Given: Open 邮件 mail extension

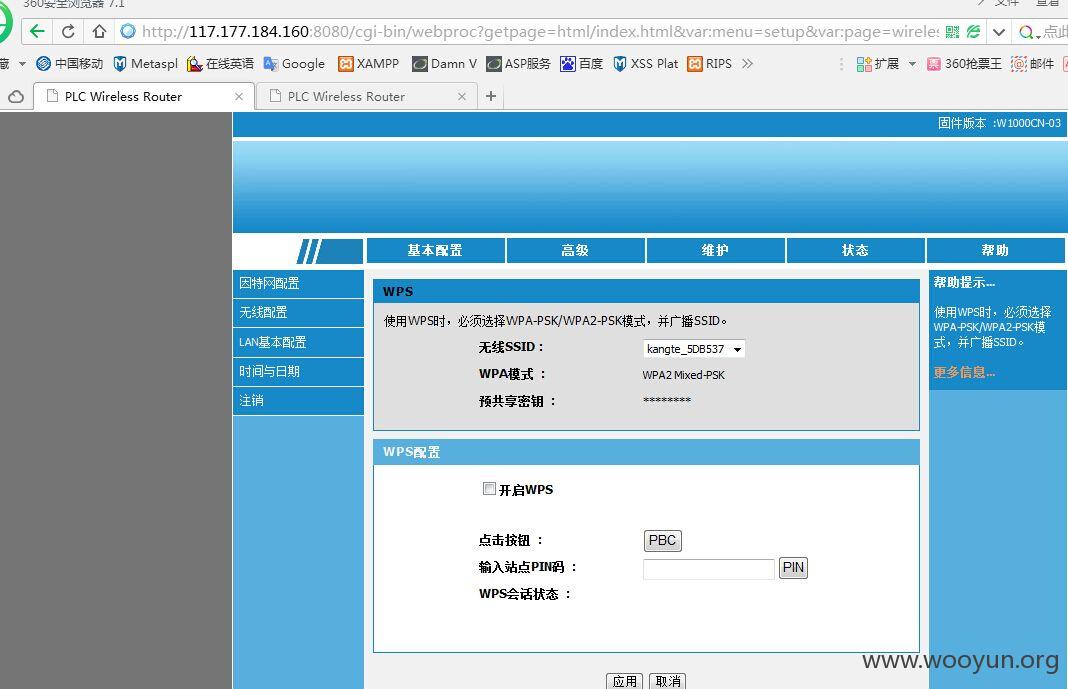Looking at the screenshot, I should tap(1033, 63).
